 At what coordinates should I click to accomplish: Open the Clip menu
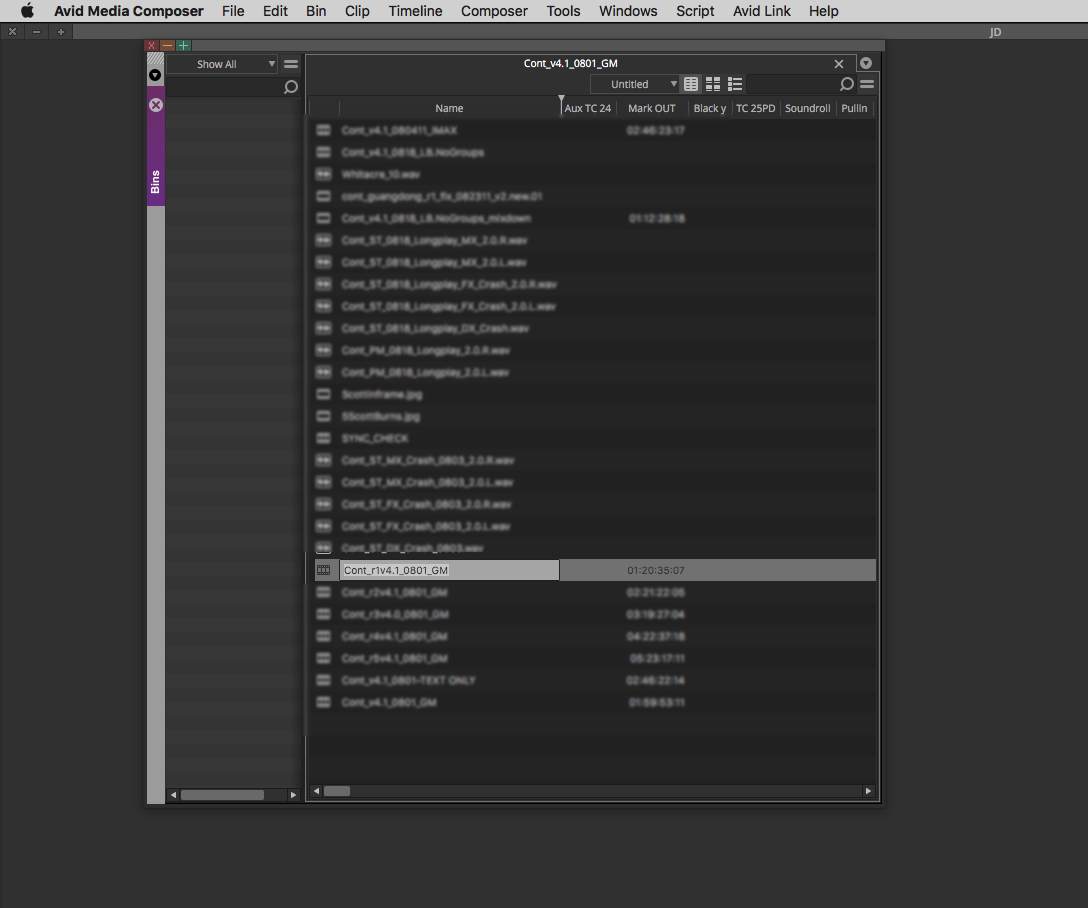click(x=357, y=11)
